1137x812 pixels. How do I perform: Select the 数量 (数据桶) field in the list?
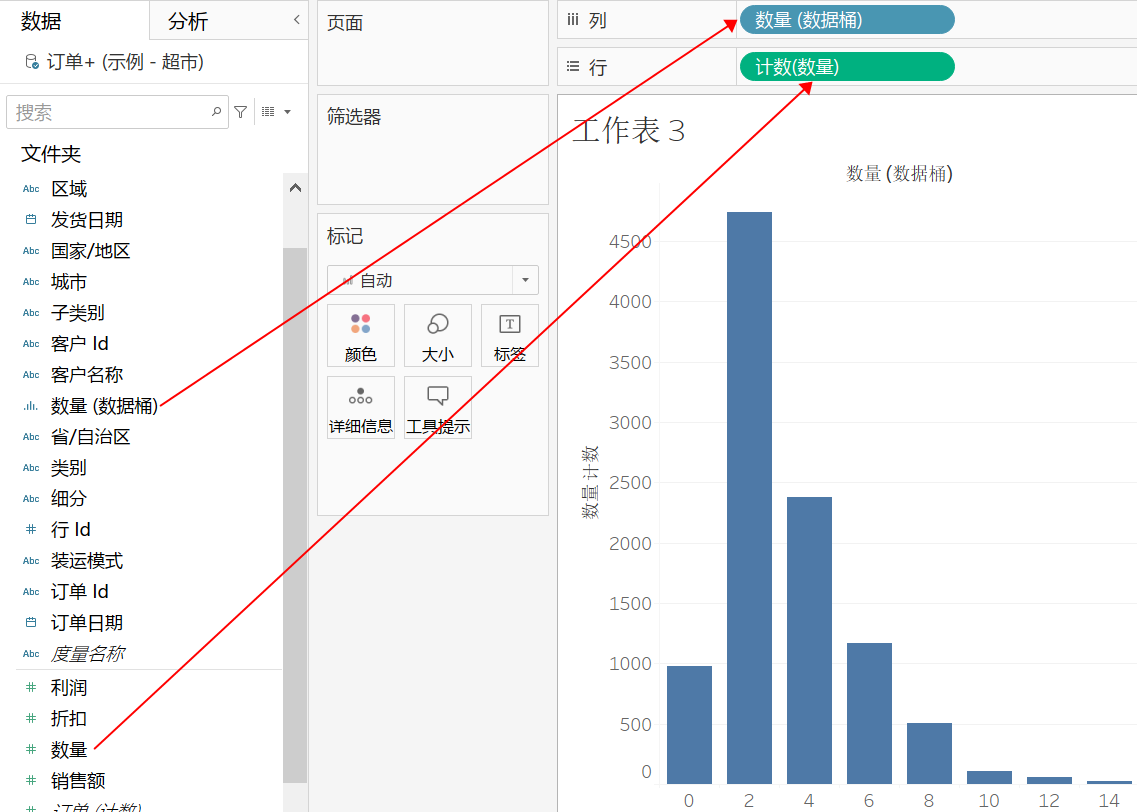(104, 406)
